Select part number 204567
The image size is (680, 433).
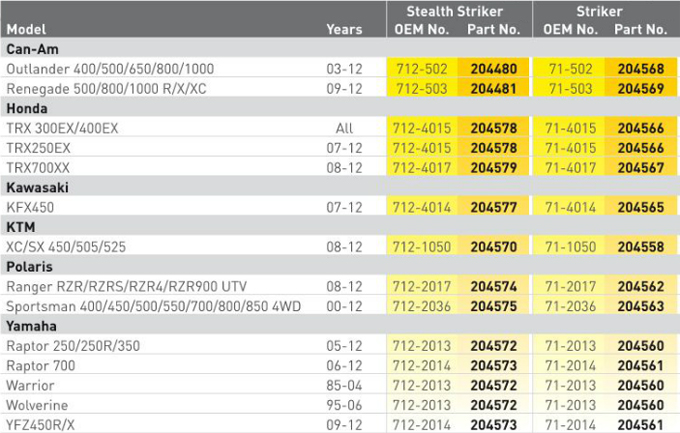641,167
